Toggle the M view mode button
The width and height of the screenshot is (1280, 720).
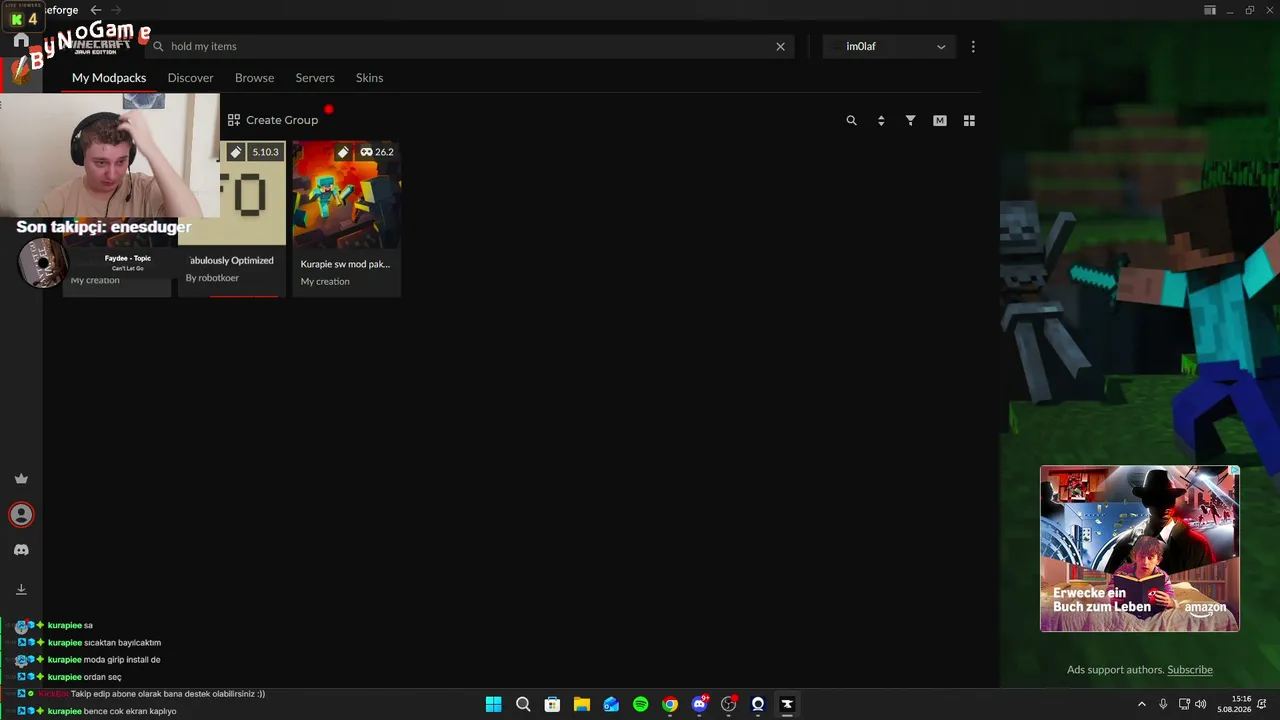tap(940, 120)
